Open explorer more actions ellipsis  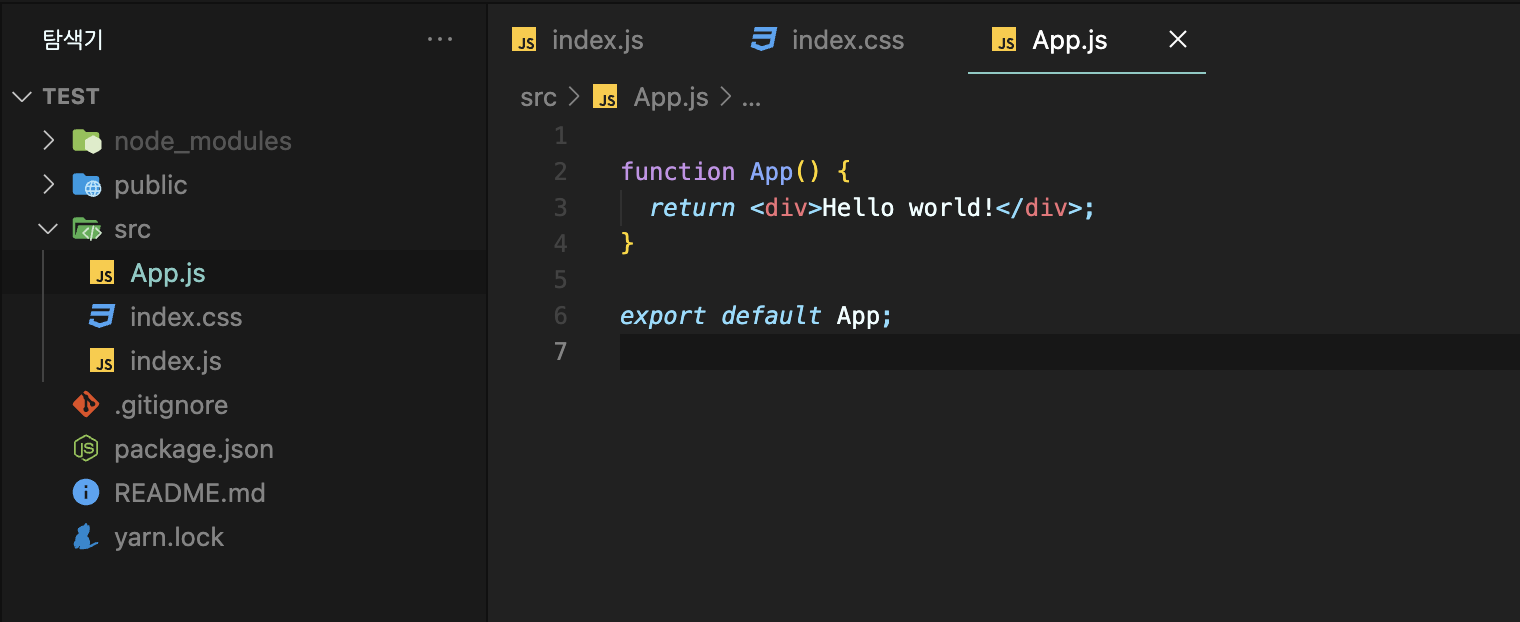[440, 40]
